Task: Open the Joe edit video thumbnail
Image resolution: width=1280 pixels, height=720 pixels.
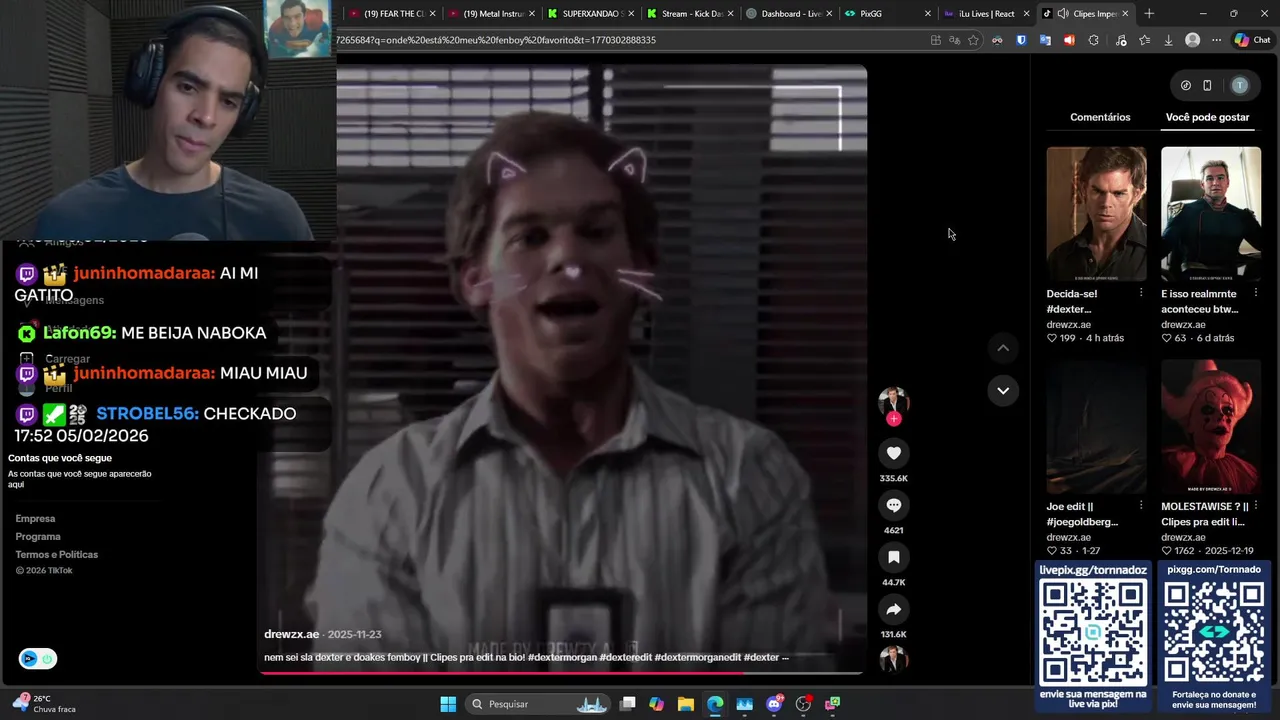Action: 1096,427
